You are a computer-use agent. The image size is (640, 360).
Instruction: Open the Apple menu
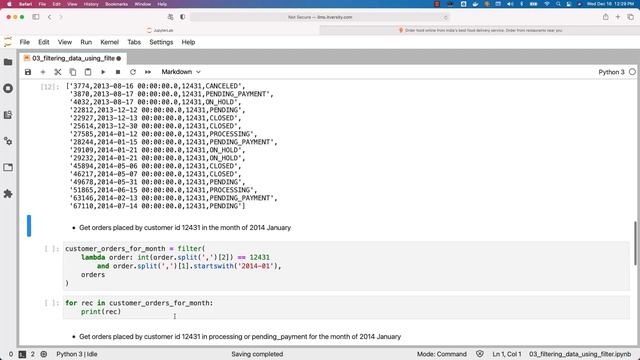[9, 4]
